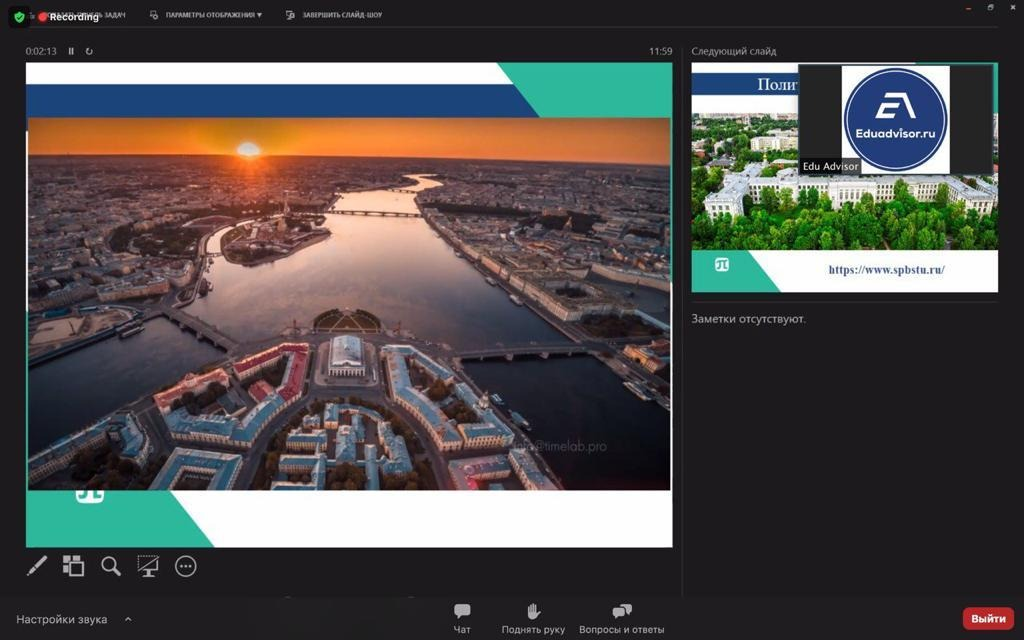Open the see all slides grid

73,566
